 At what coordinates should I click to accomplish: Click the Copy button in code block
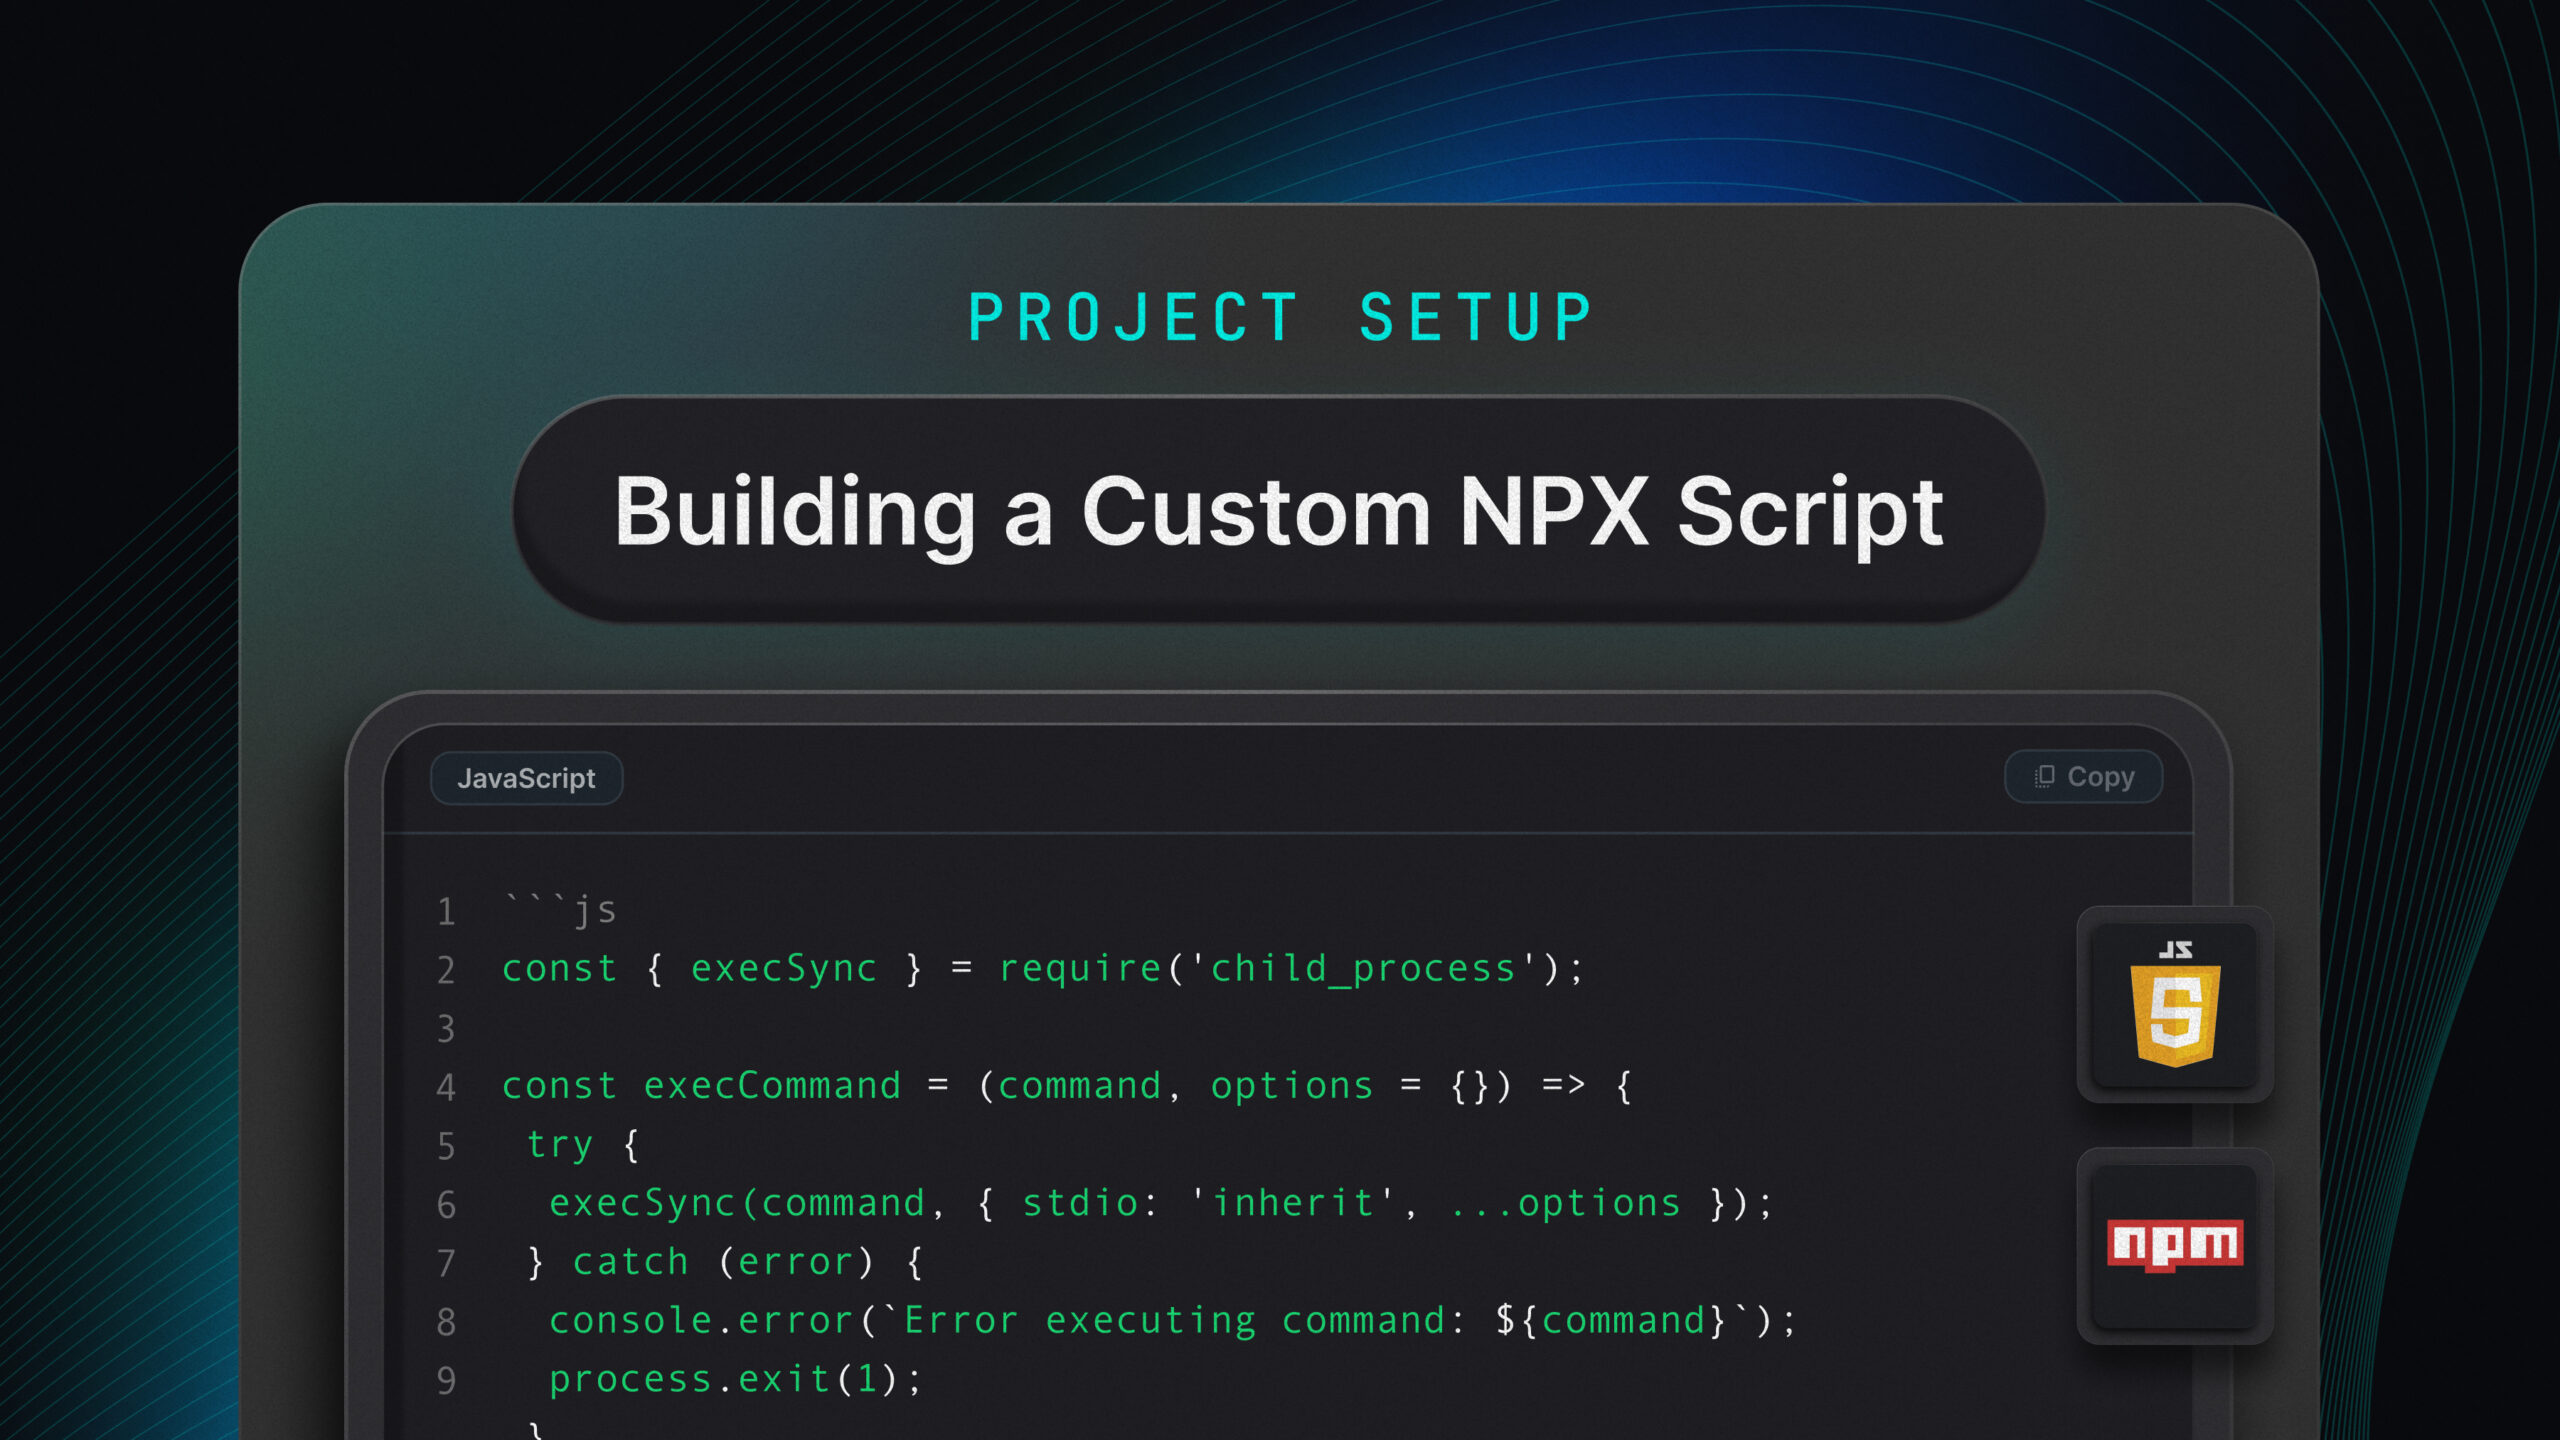pos(2084,777)
